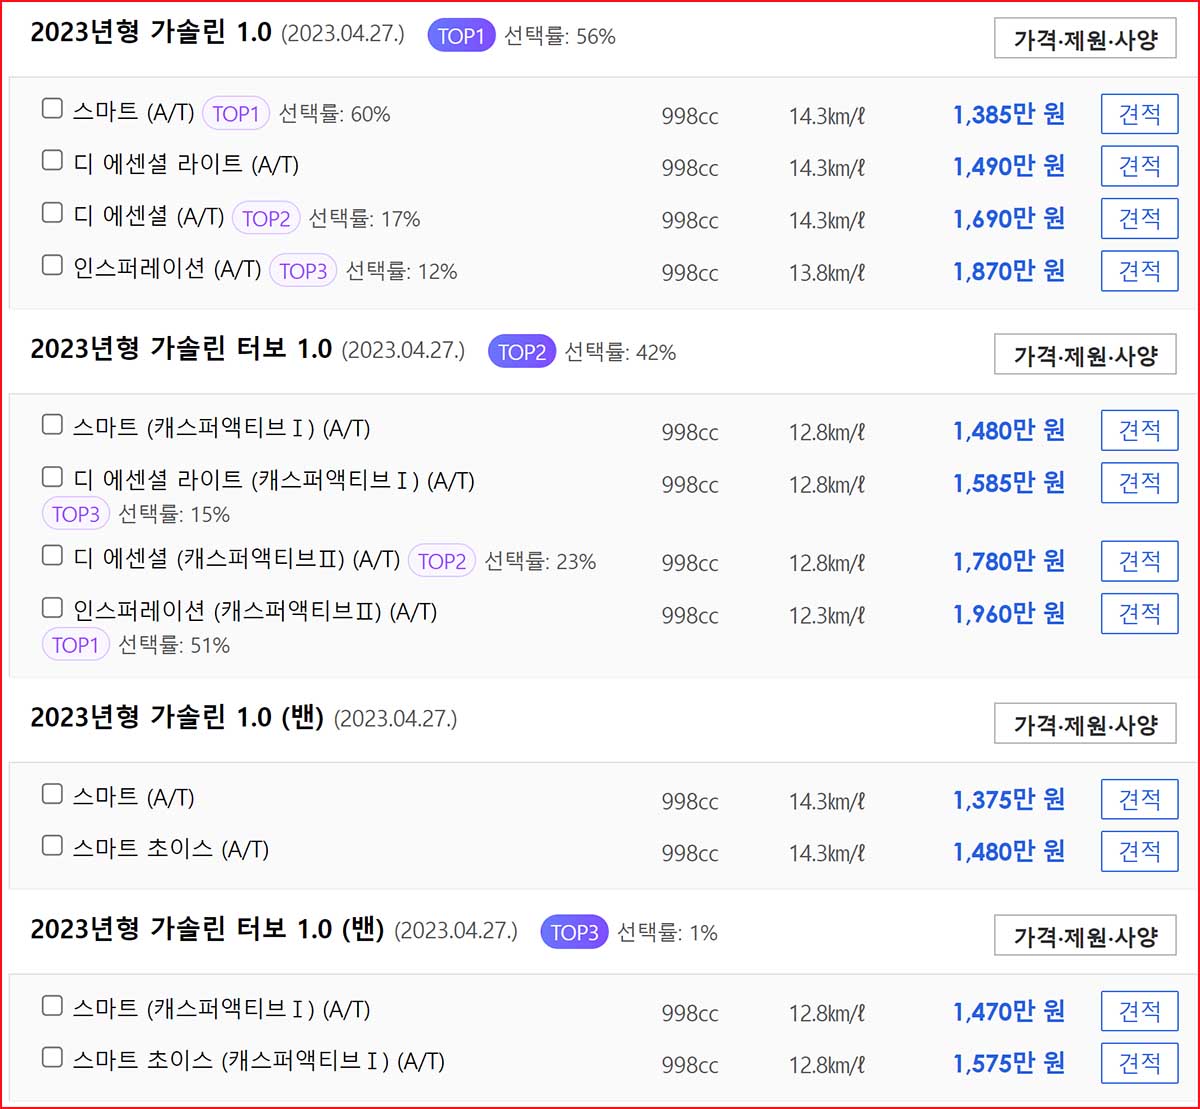1200x1109 pixels.
Task: Check 밴 스마트 (A/T) 1,375만 원 checkbox
Action: tap(52, 794)
